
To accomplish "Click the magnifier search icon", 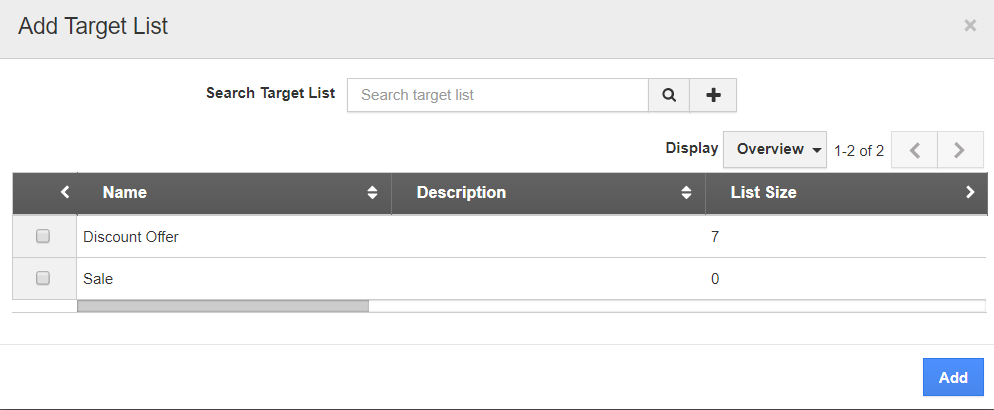I will (x=669, y=95).
